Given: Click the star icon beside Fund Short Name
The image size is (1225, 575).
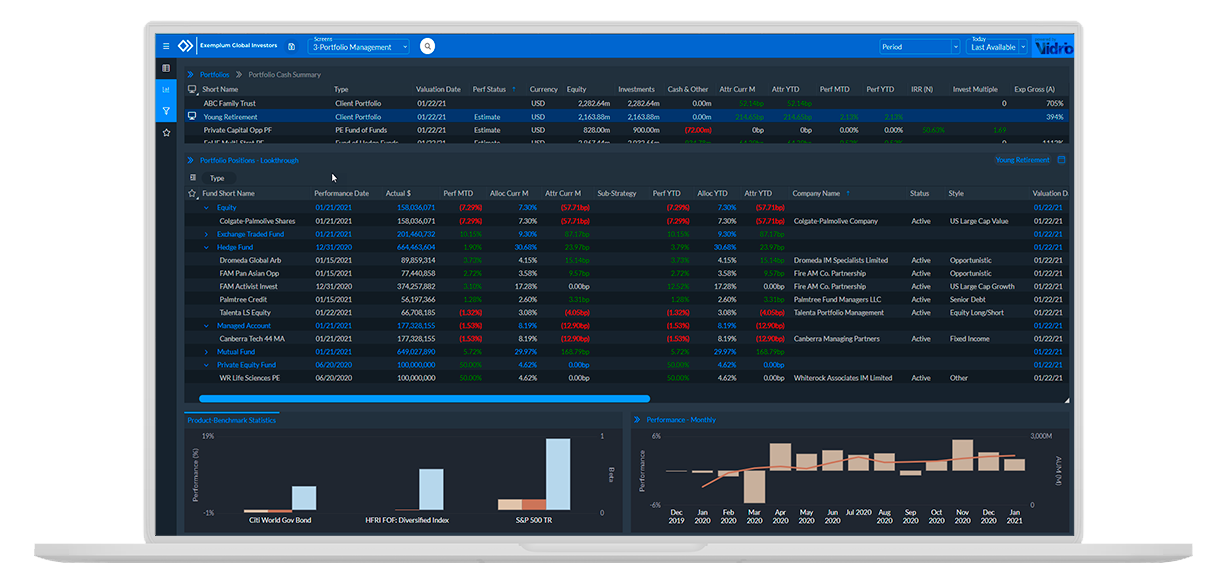Looking at the screenshot, I should [192, 193].
